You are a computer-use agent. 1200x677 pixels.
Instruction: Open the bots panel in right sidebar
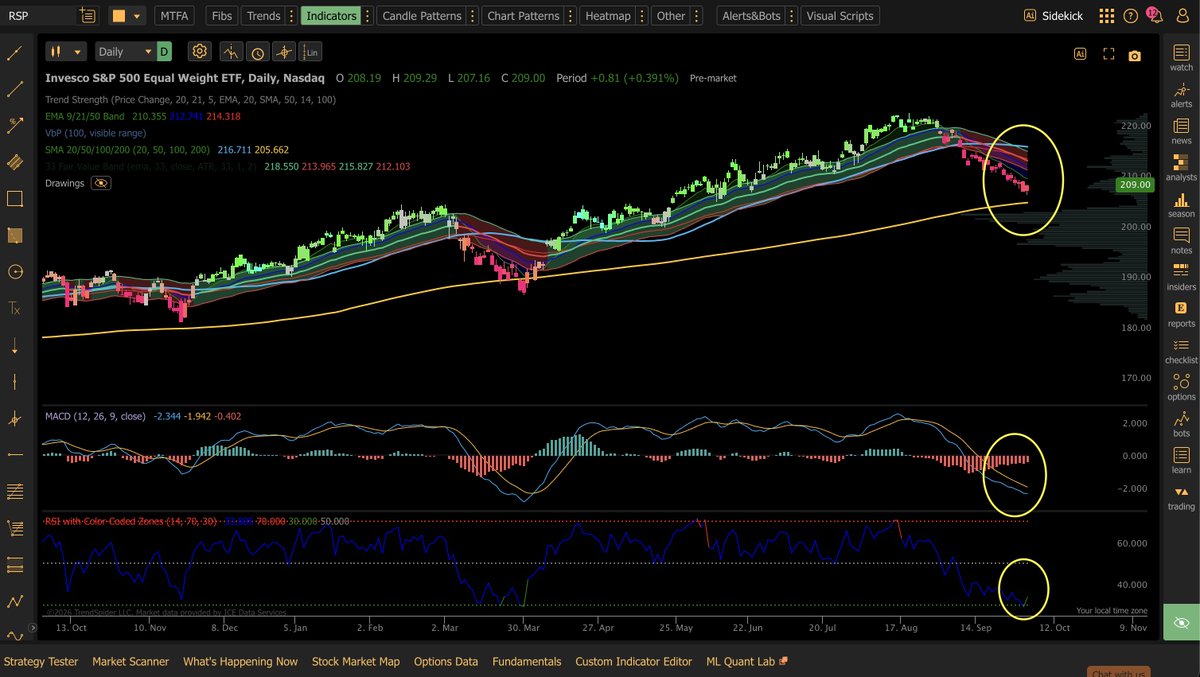[x=1181, y=423]
